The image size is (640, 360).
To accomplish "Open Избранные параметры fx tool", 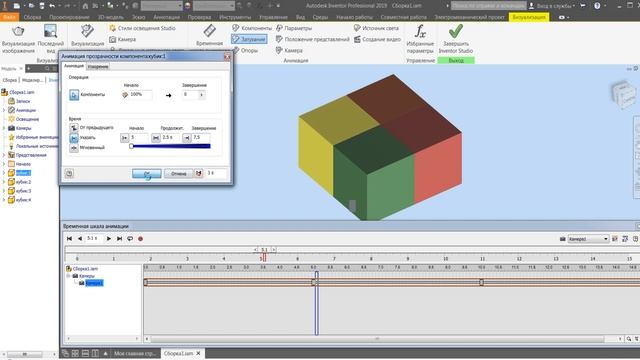I will (x=420, y=39).
